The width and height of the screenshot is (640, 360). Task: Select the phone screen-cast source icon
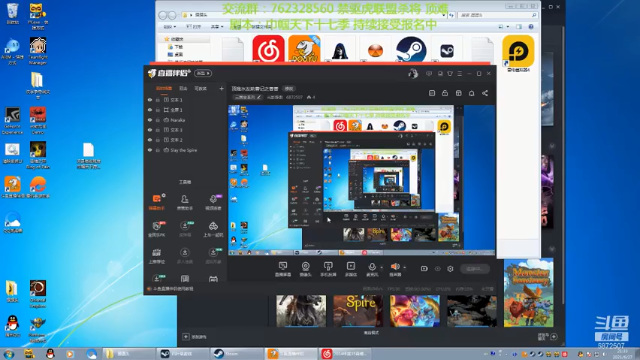[x=328, y=269]
